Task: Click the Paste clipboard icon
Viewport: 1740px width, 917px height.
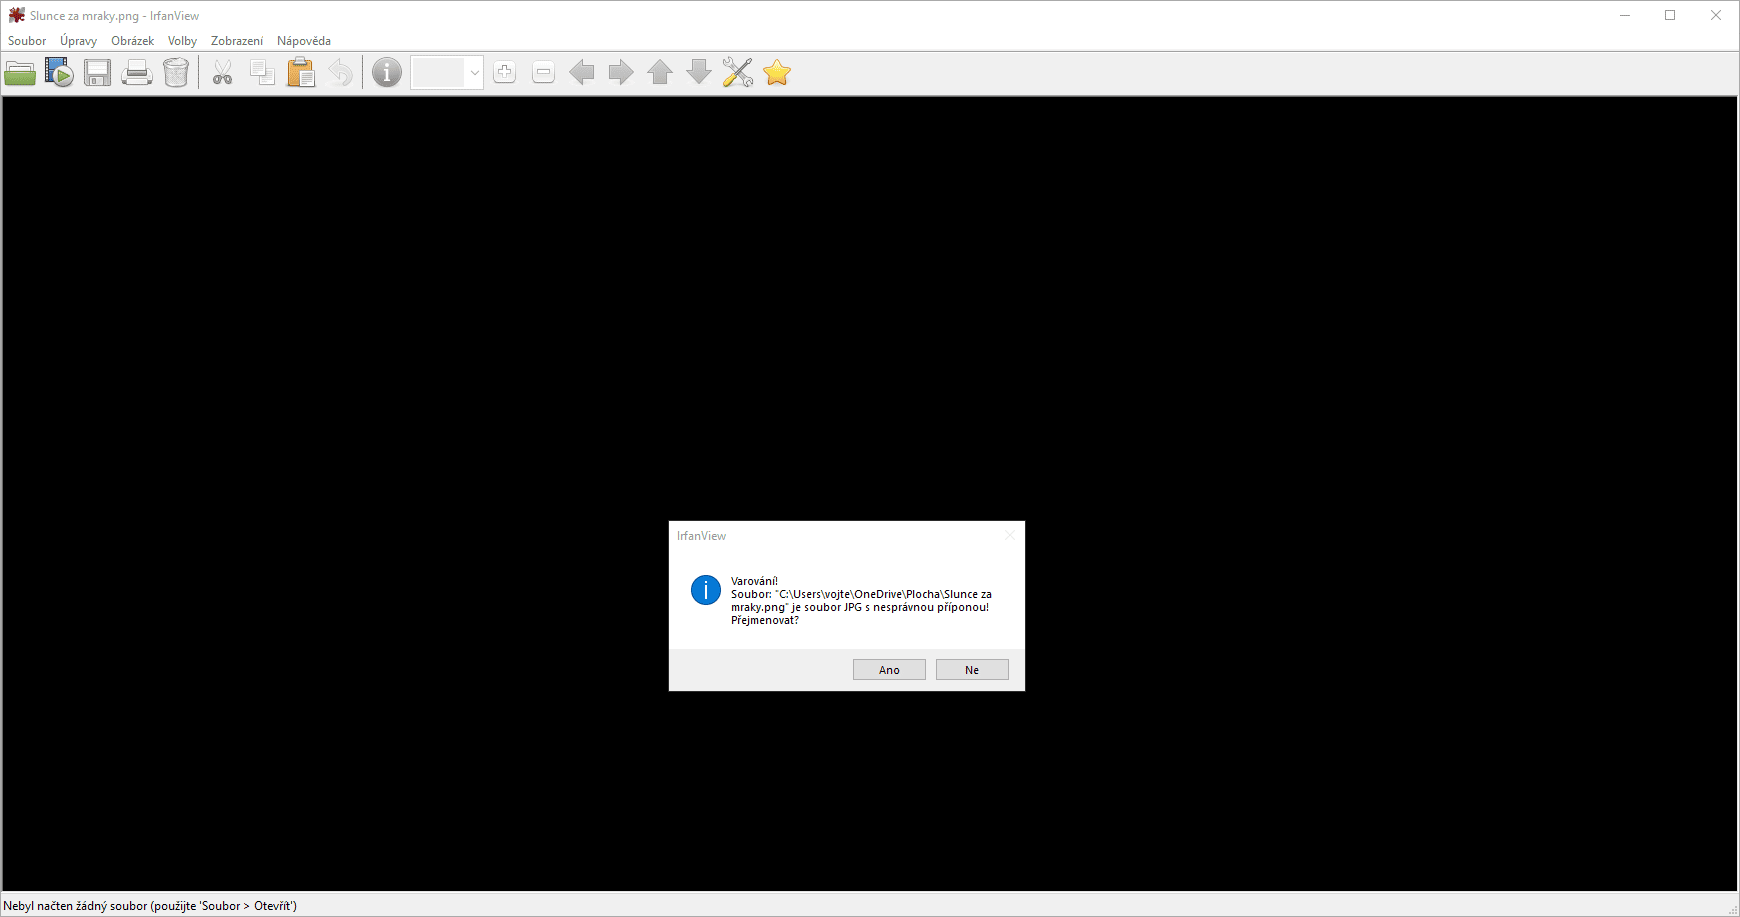Action: click(x=301, y=73)
